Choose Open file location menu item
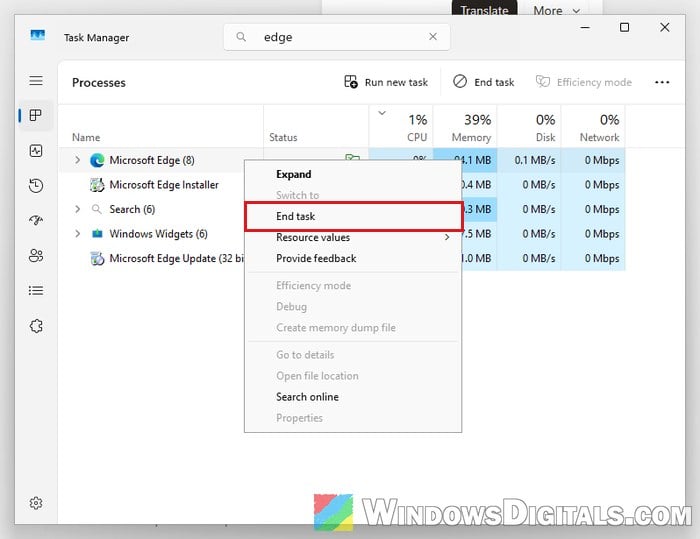Viewport: 700px width, 539px height. coord(353,376)
